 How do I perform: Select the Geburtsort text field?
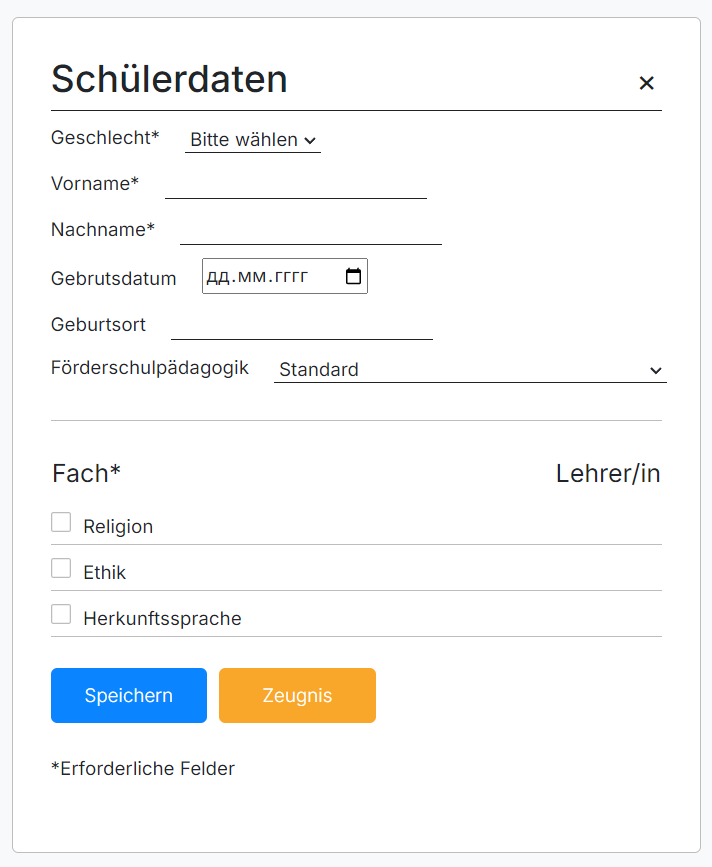pos(302,326)
